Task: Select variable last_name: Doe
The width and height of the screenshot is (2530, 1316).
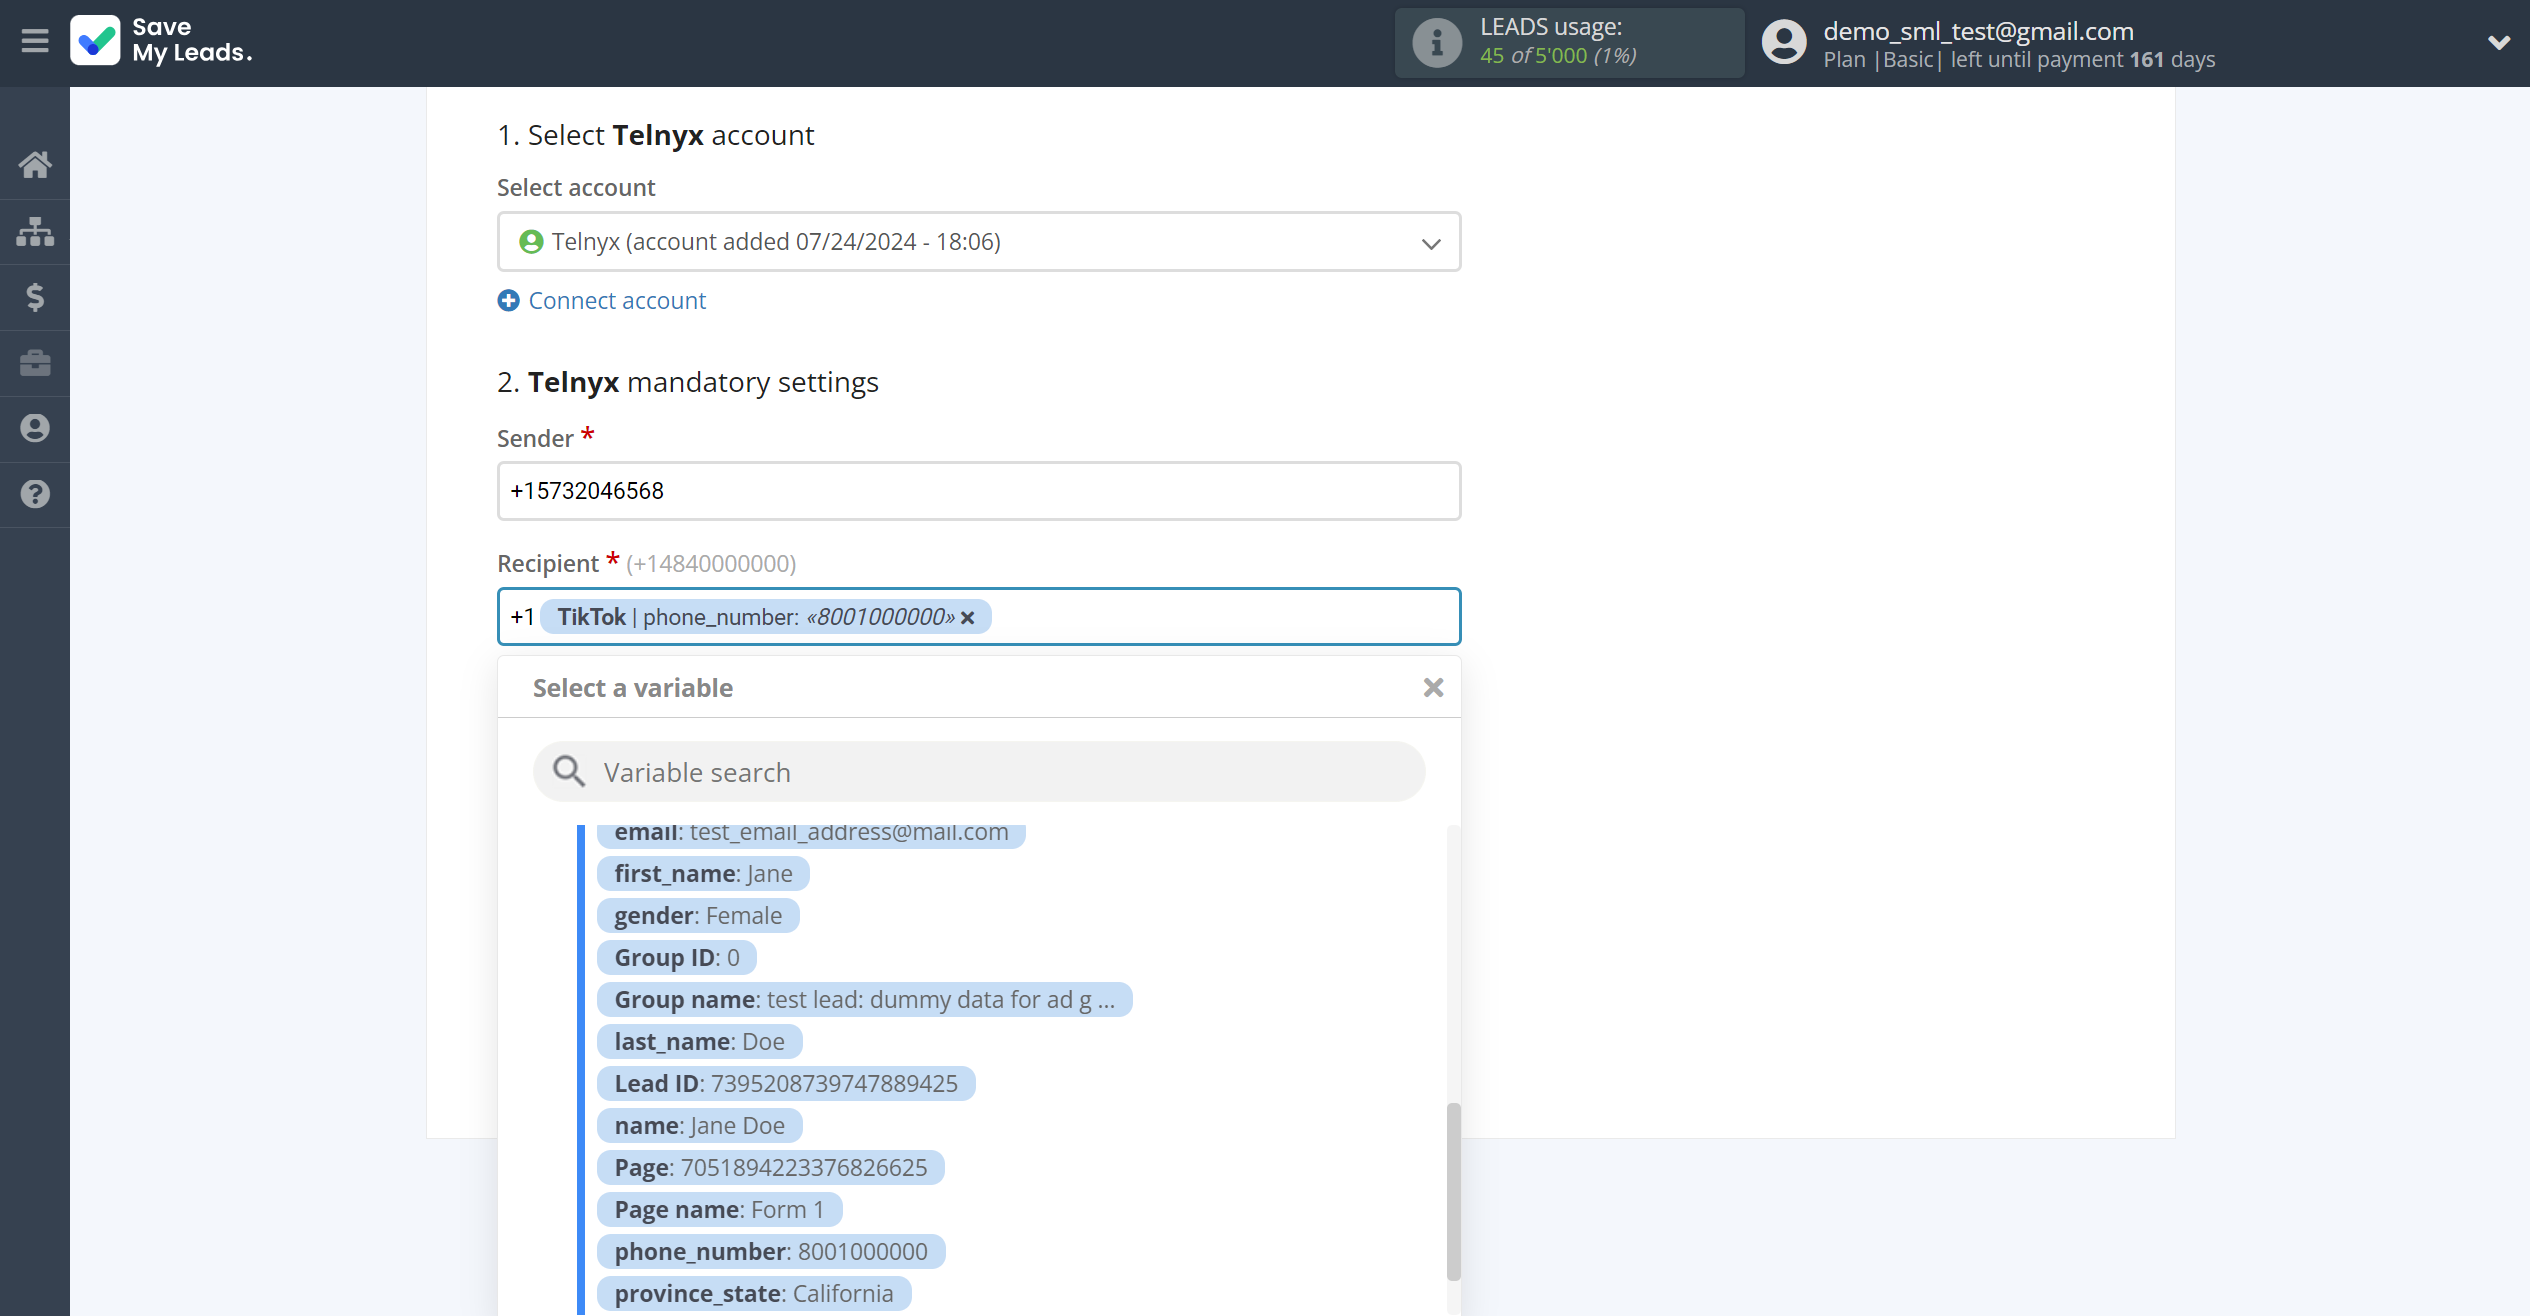Action: click(699, 1042)
